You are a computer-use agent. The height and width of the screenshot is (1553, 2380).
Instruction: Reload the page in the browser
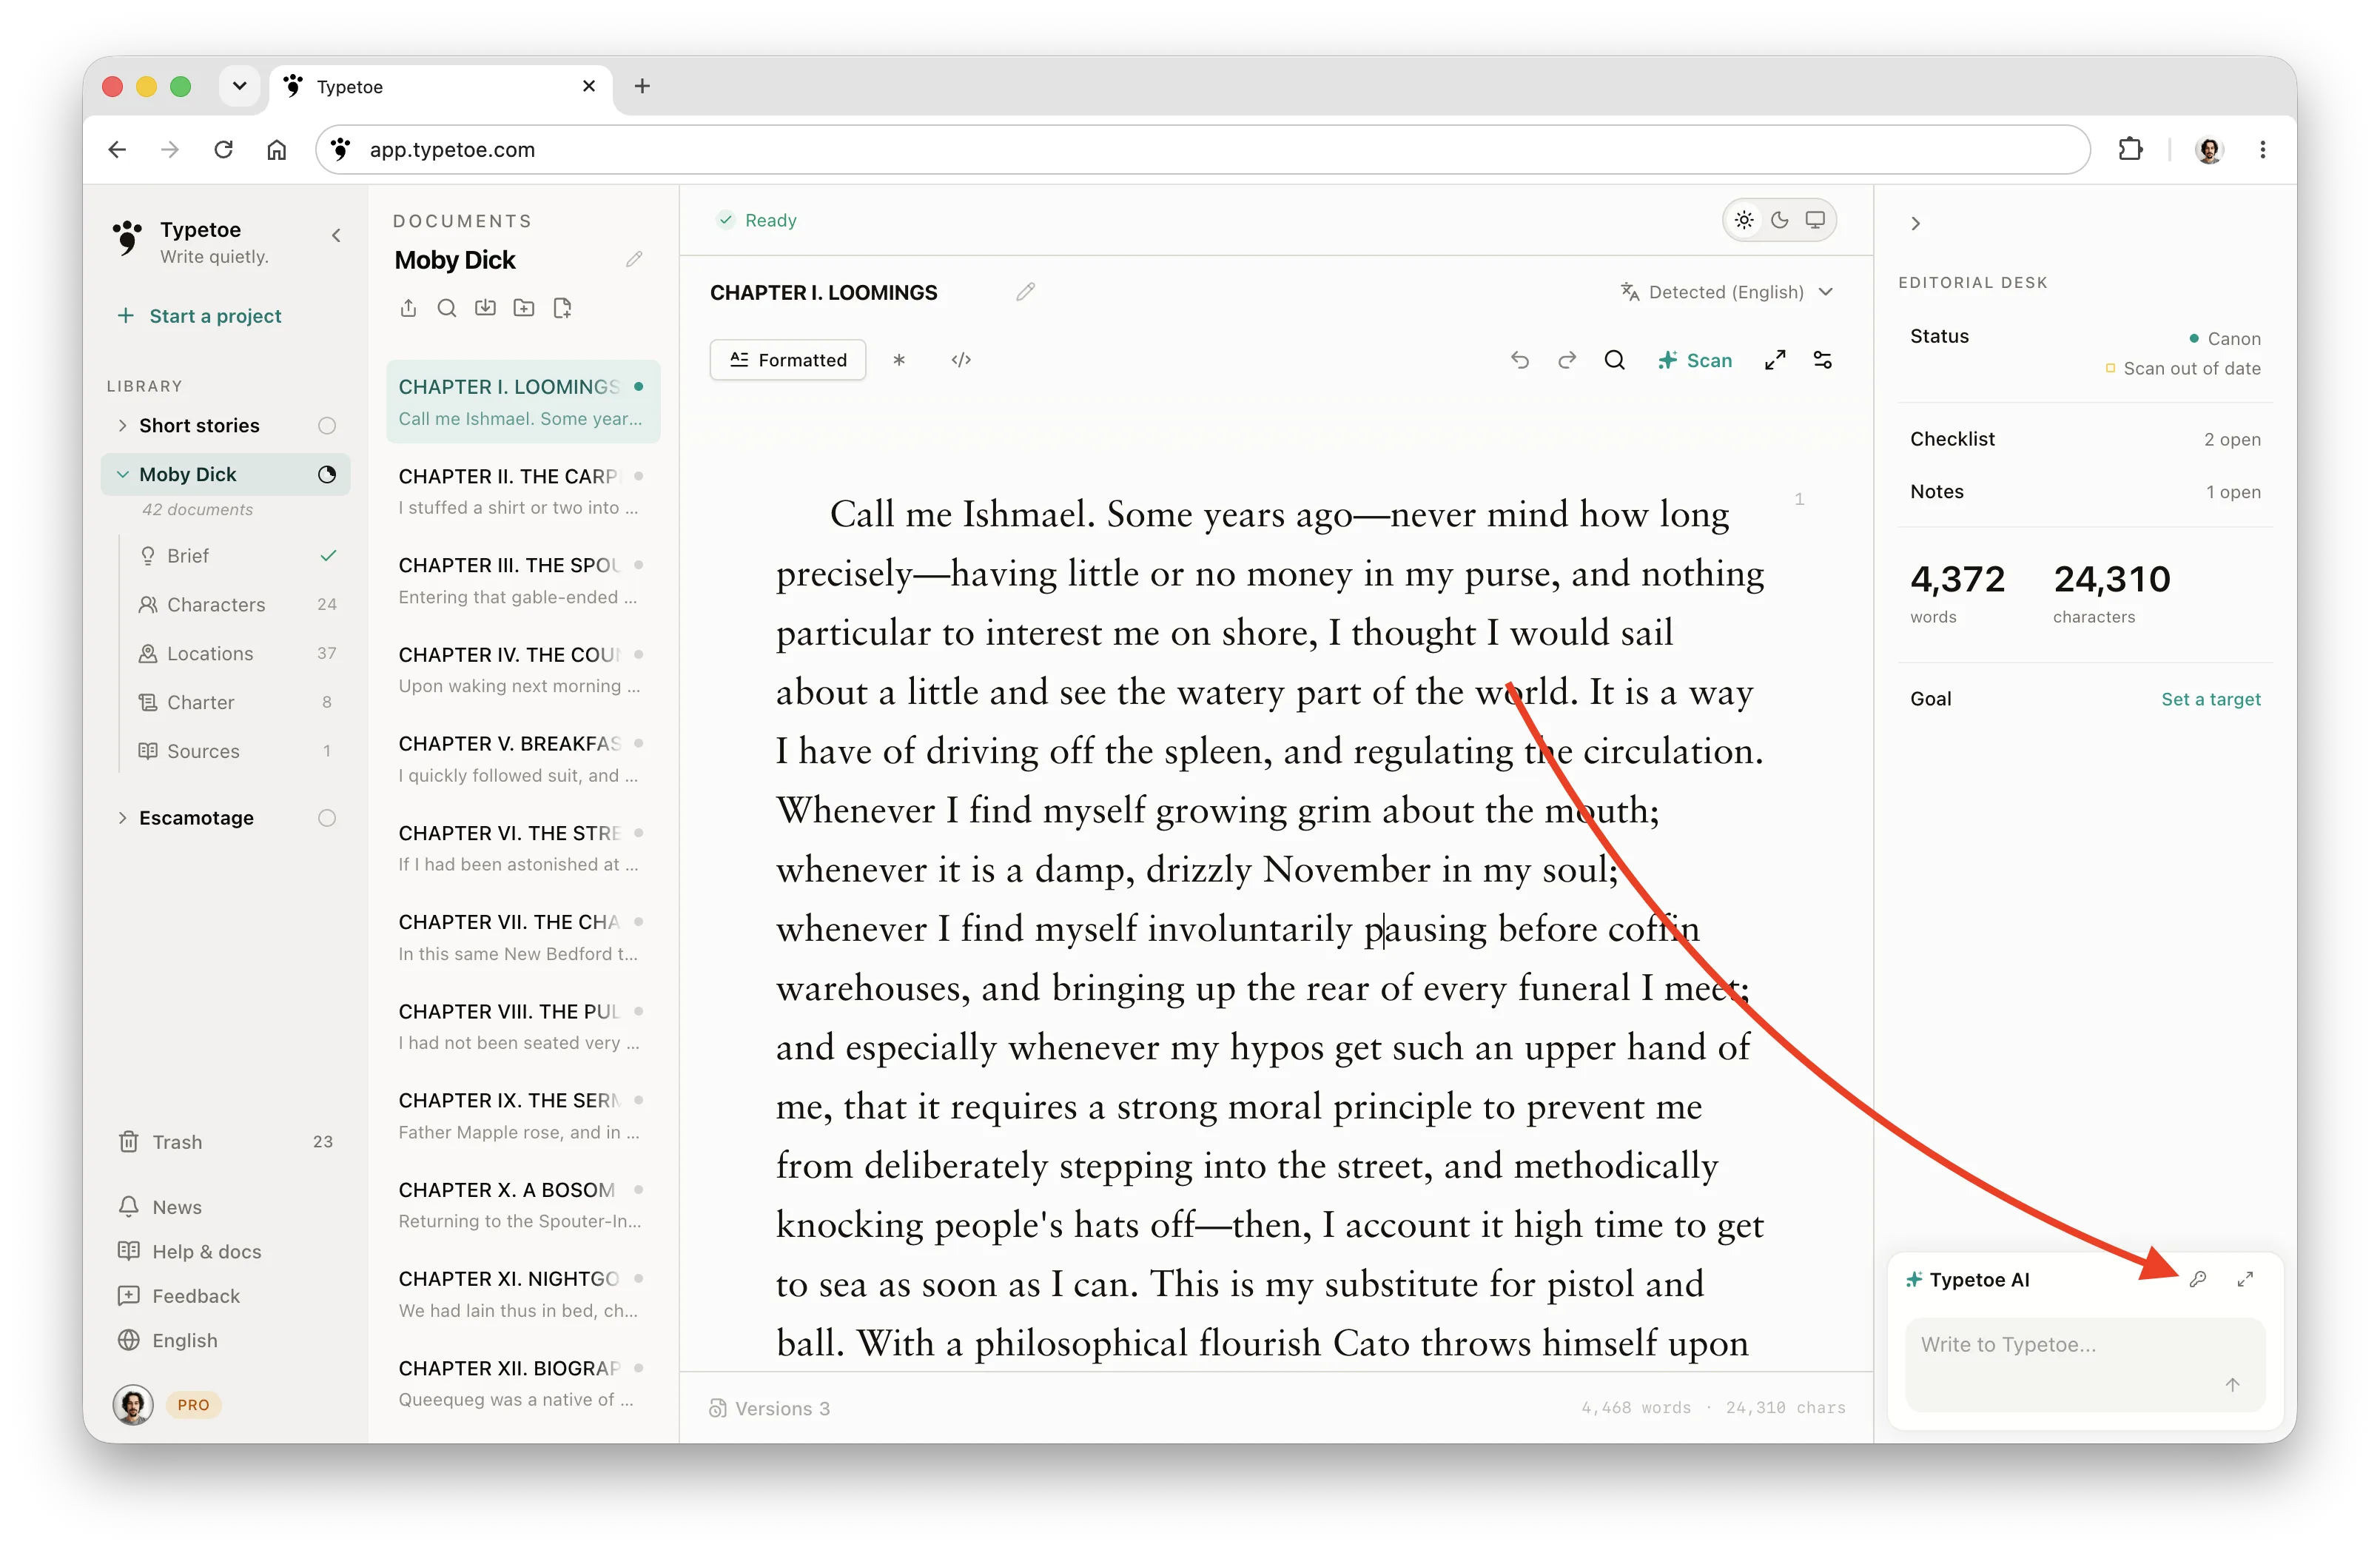coord(223,149)
